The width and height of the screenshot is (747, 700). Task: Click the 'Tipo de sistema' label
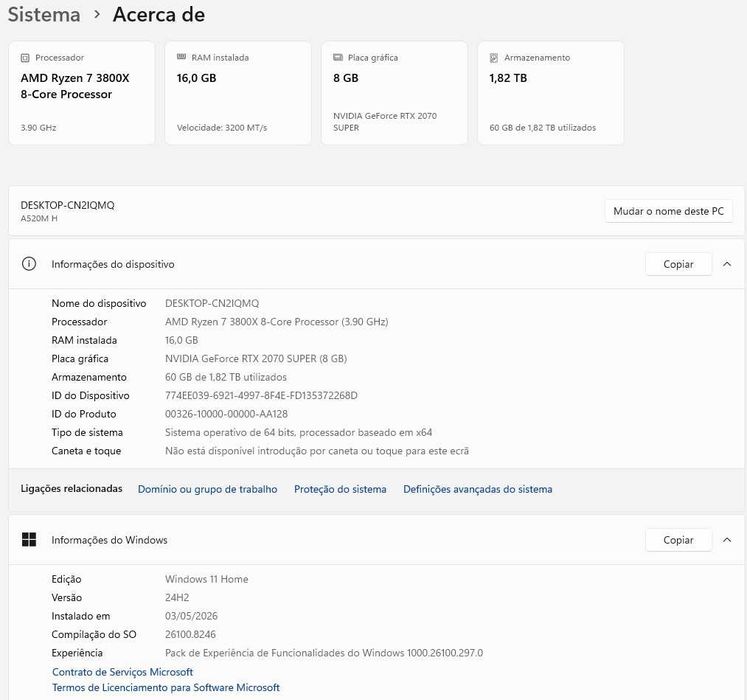click(x=87, y=433)
